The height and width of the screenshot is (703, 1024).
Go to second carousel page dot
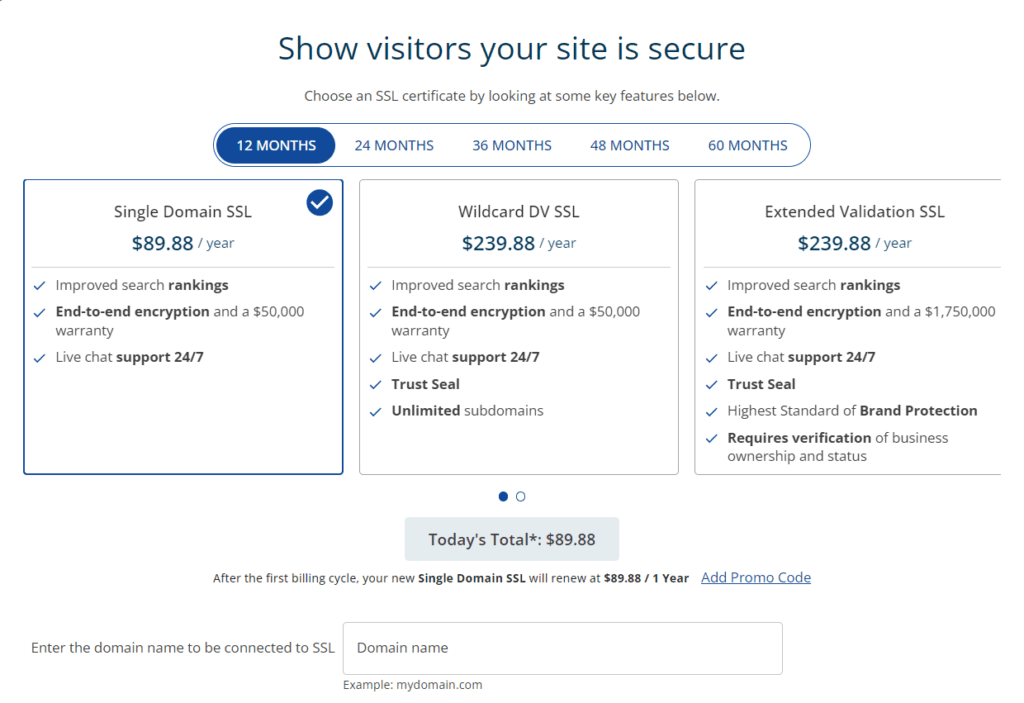[x=521, y=496]
